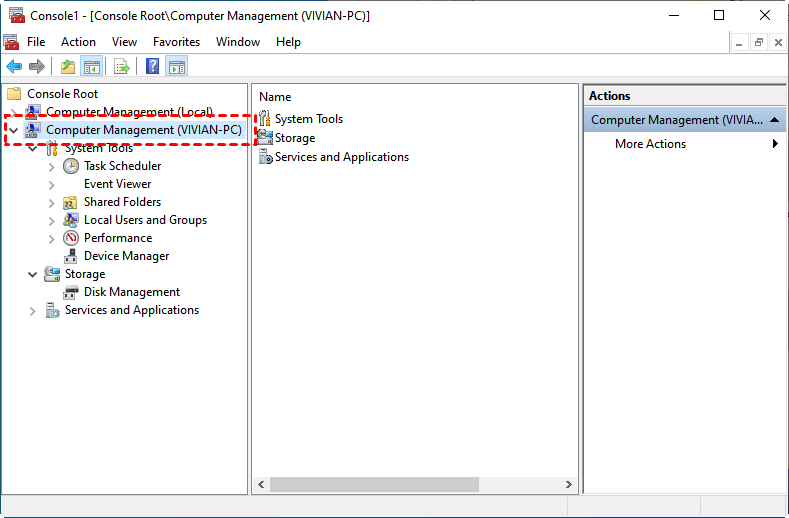Image resolution: width=789 pixels, height=518 pixels.
Task: Collapse the Storage tree node
Action: (x=33, y=274)
